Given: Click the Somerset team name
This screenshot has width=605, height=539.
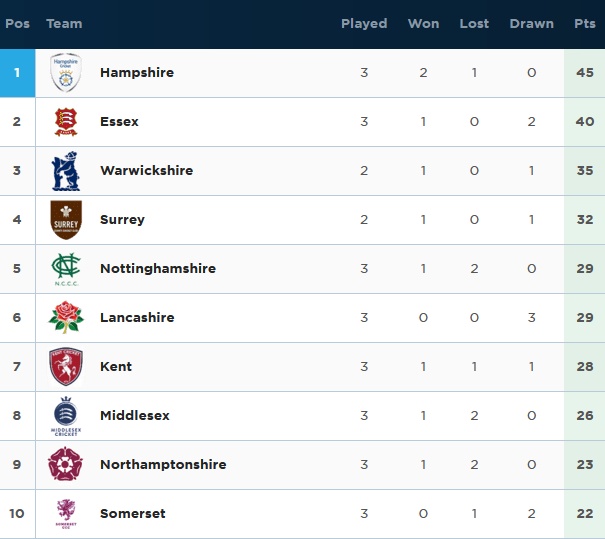Looking at the screenshot, I should coord(133,514).
